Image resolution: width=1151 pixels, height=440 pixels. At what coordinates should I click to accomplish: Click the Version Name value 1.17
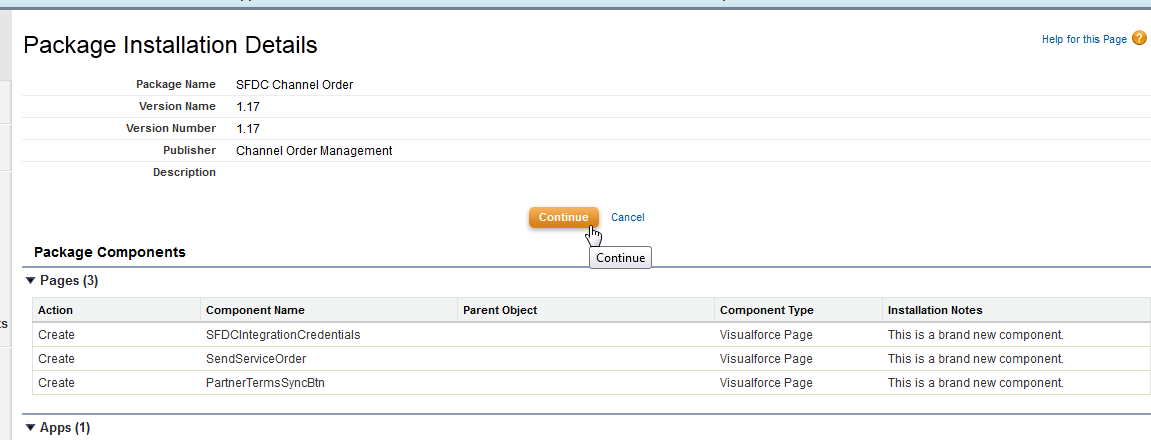click(247, 107)
